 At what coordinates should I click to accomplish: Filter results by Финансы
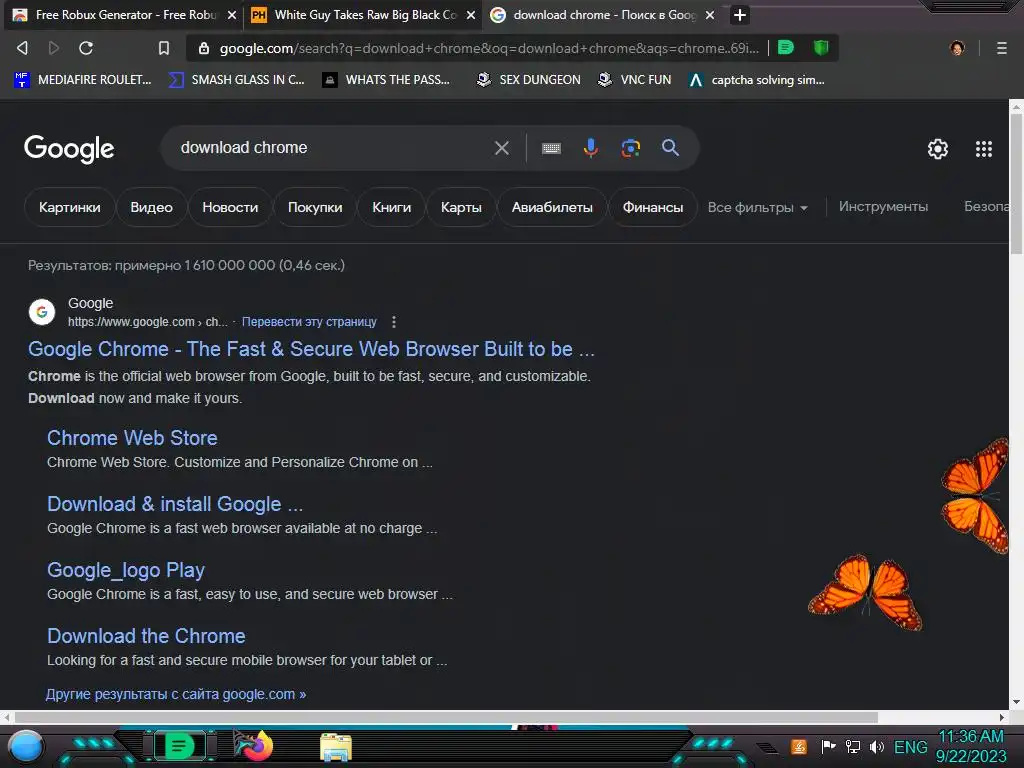click(652, 208)
